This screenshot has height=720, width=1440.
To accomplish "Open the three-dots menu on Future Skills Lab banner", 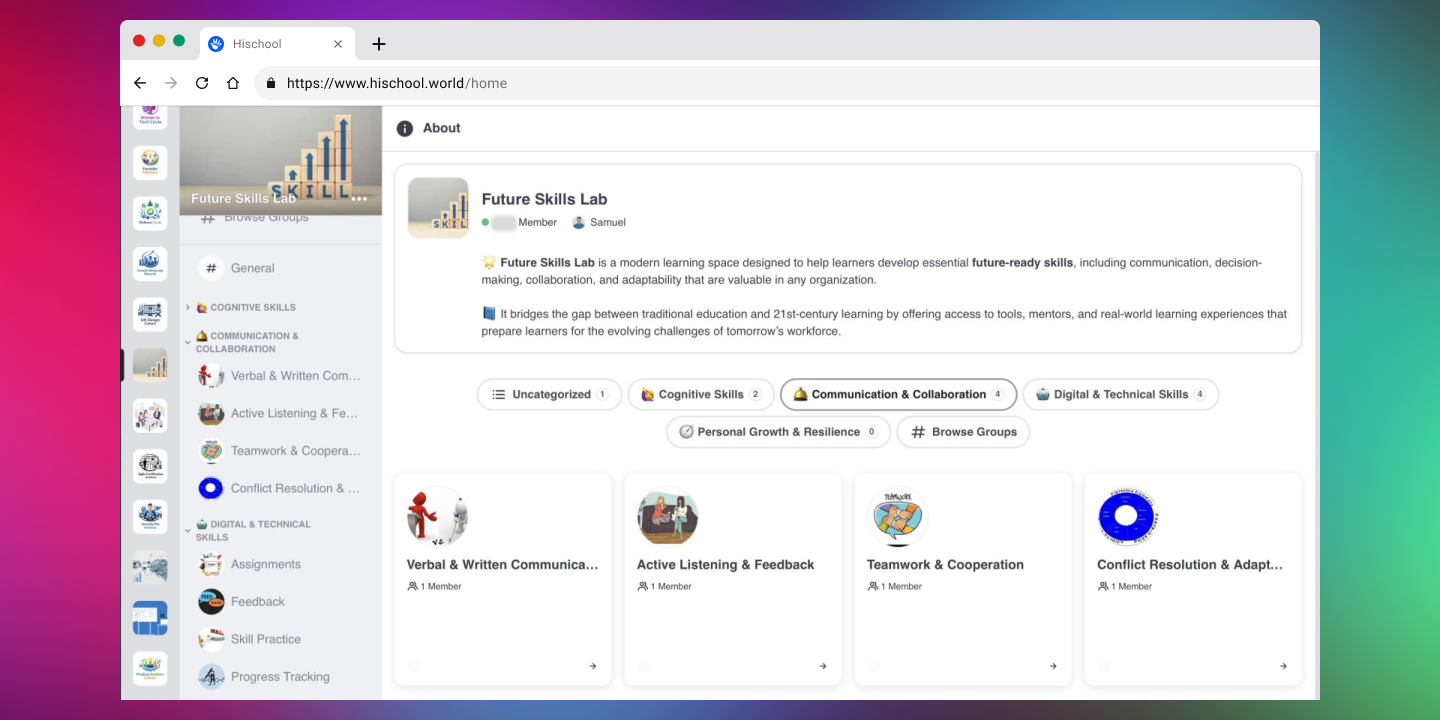I will pyautogui.click(x=359, y=199).
